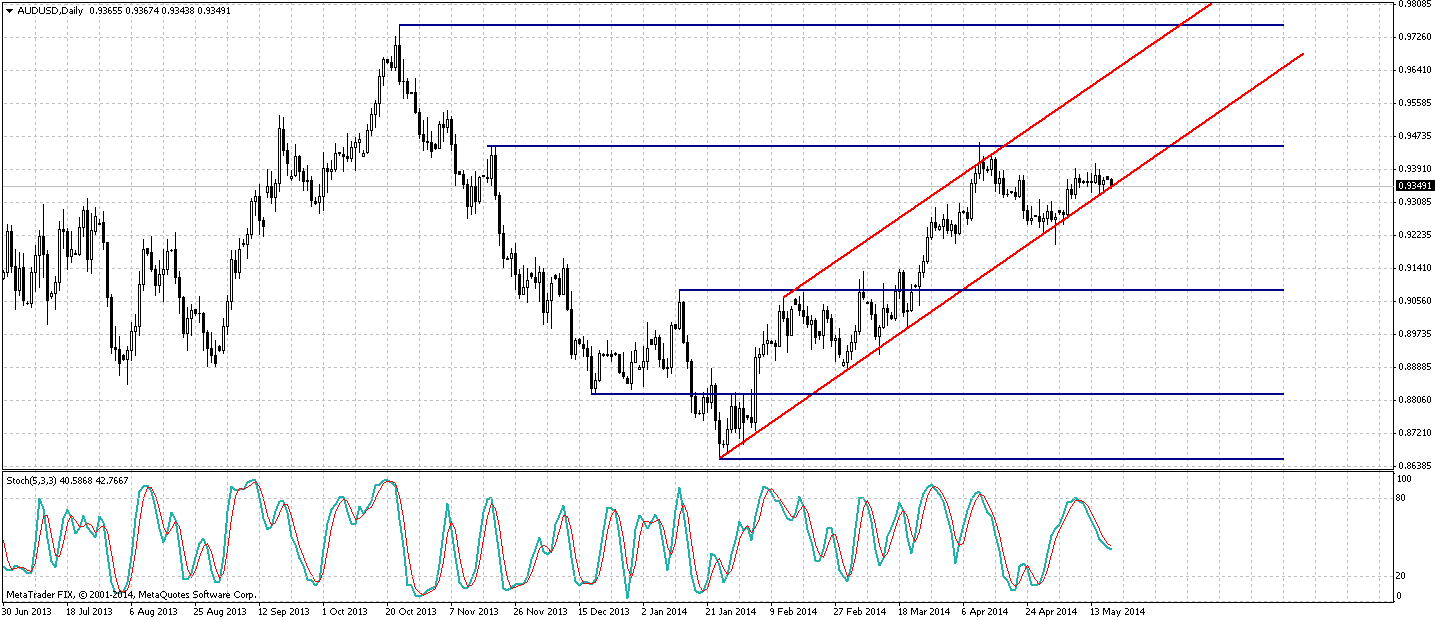Viewport: 1436px width, 620px height.
Task: Click the current price tag 0.93491
Action: 1415,186
